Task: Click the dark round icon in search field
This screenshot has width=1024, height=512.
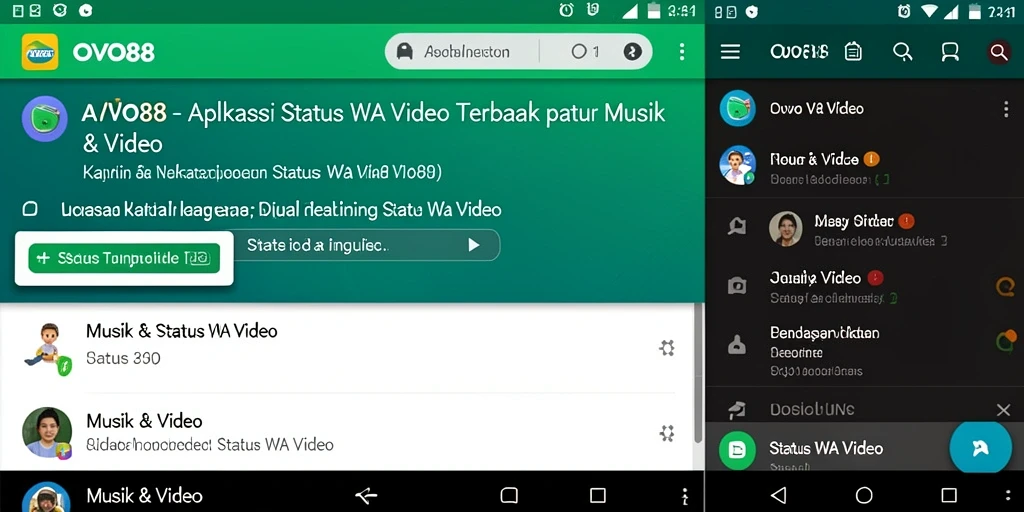Action: click(x=632, y=52)
